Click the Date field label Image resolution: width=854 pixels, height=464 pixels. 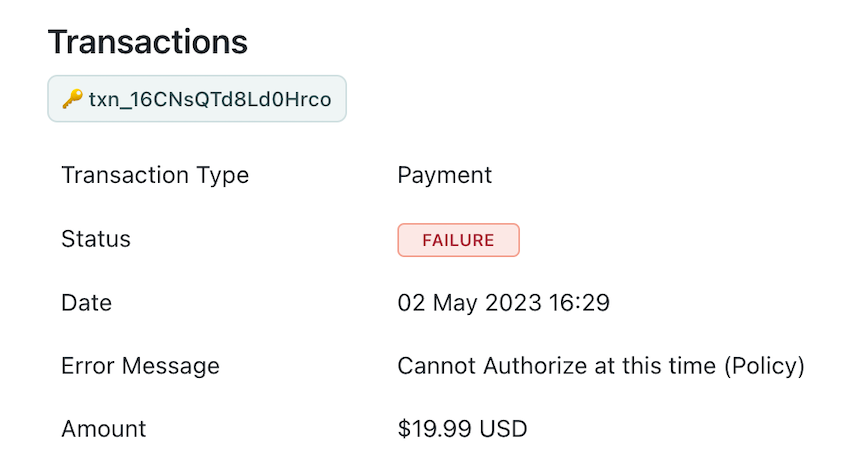pyautogui.click(x=86, y=302)
